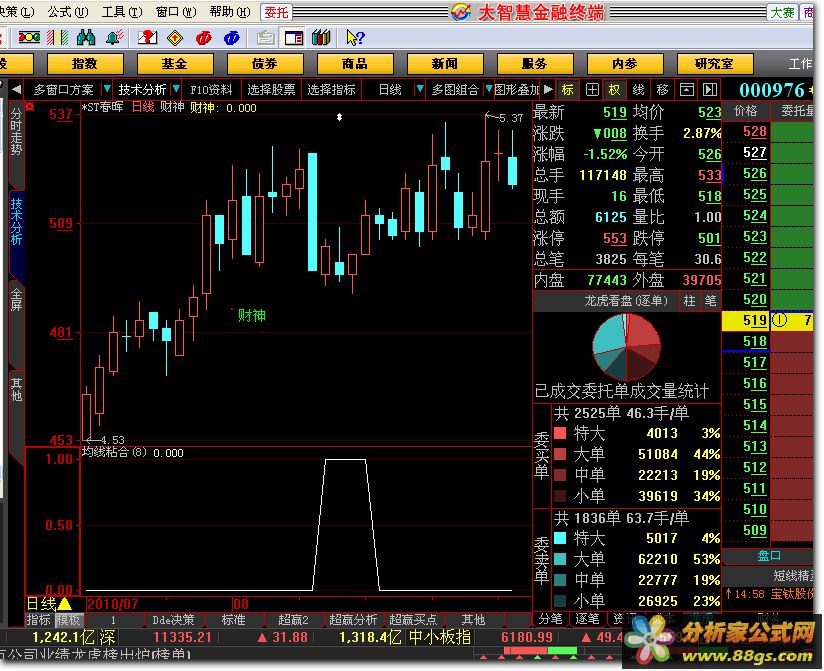Open the 公式 menu
The image size is (824, 671).
click(68, 12)
